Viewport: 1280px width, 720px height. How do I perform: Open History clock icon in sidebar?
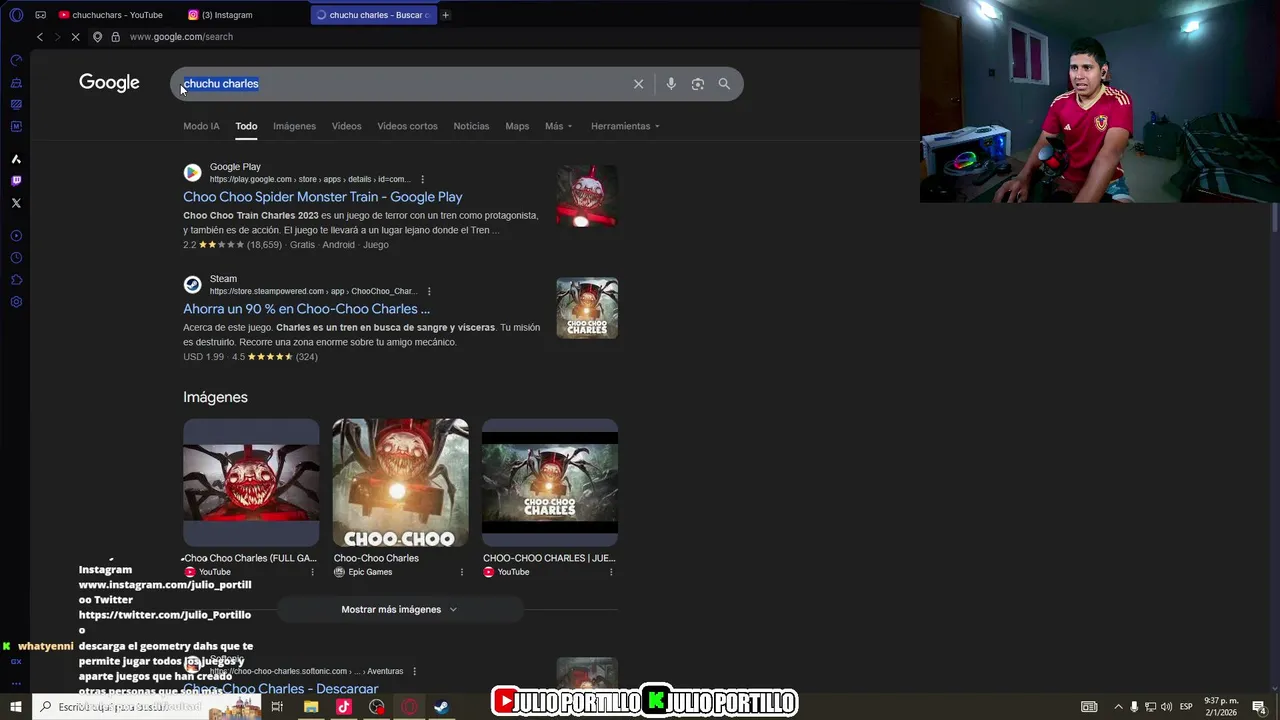tap(16, 258)
